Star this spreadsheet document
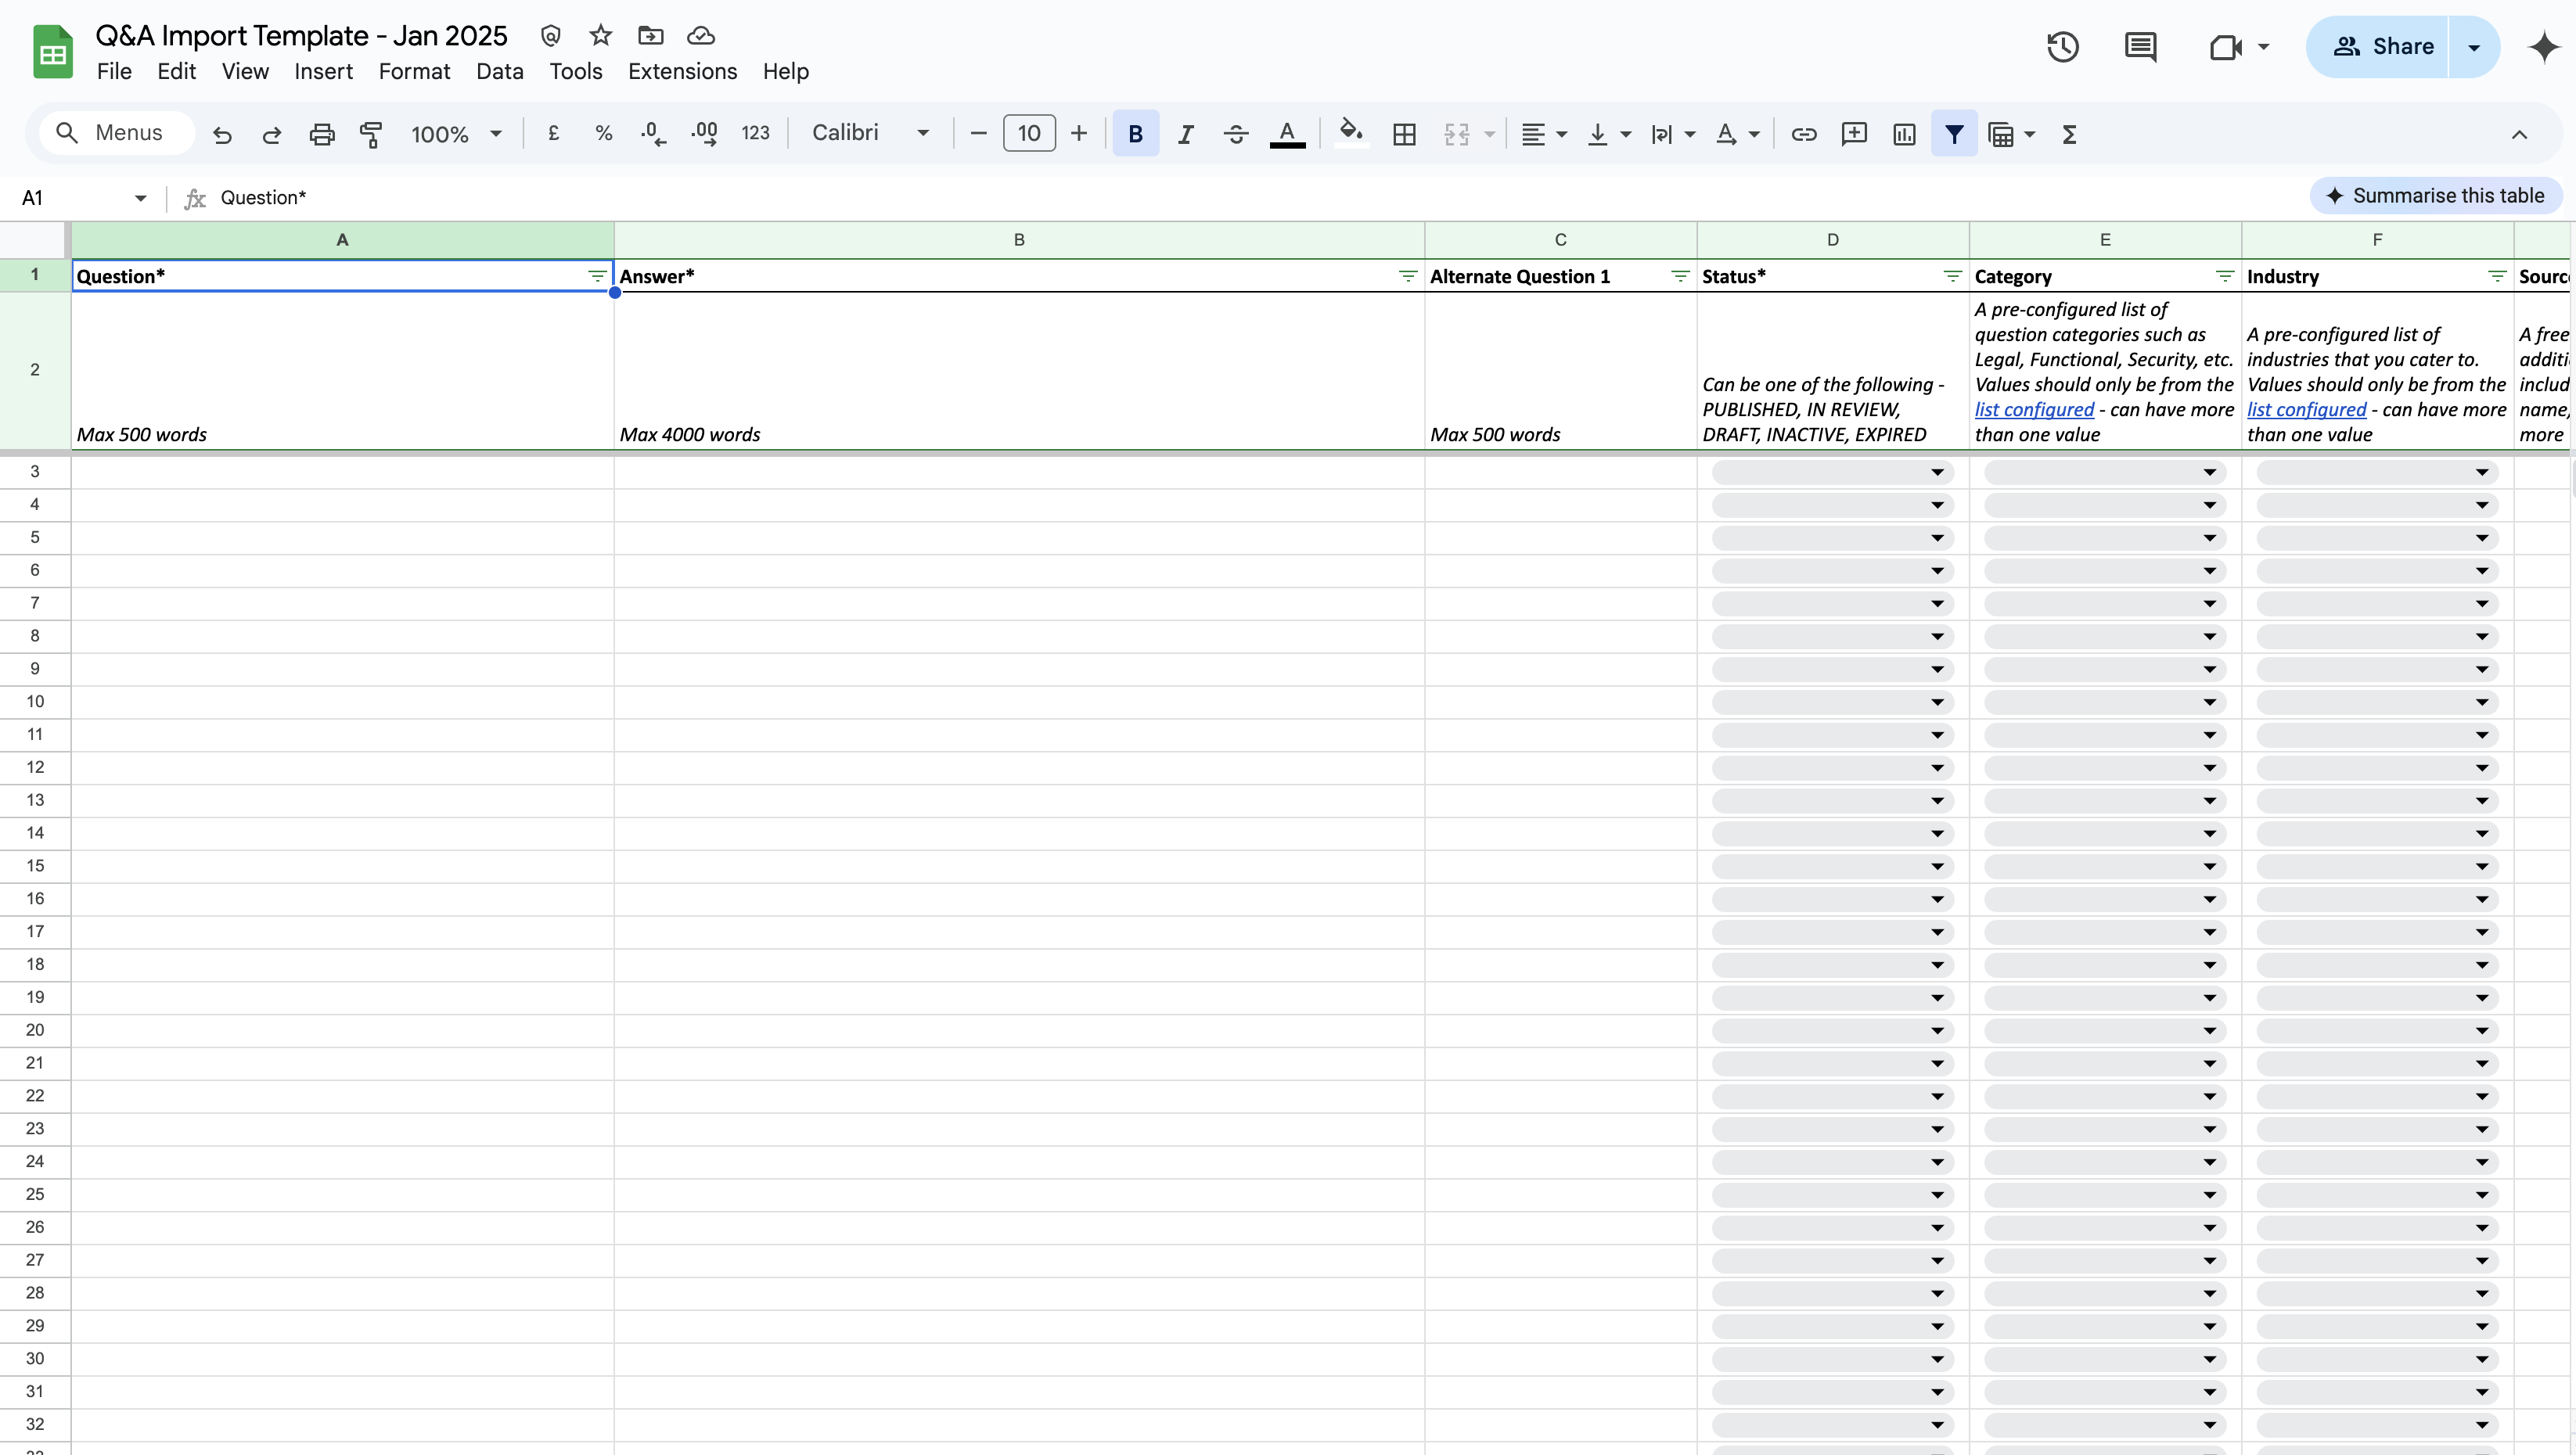Screen dimensions: 2576x1455 pyautogui.click(x=600, y=36)
